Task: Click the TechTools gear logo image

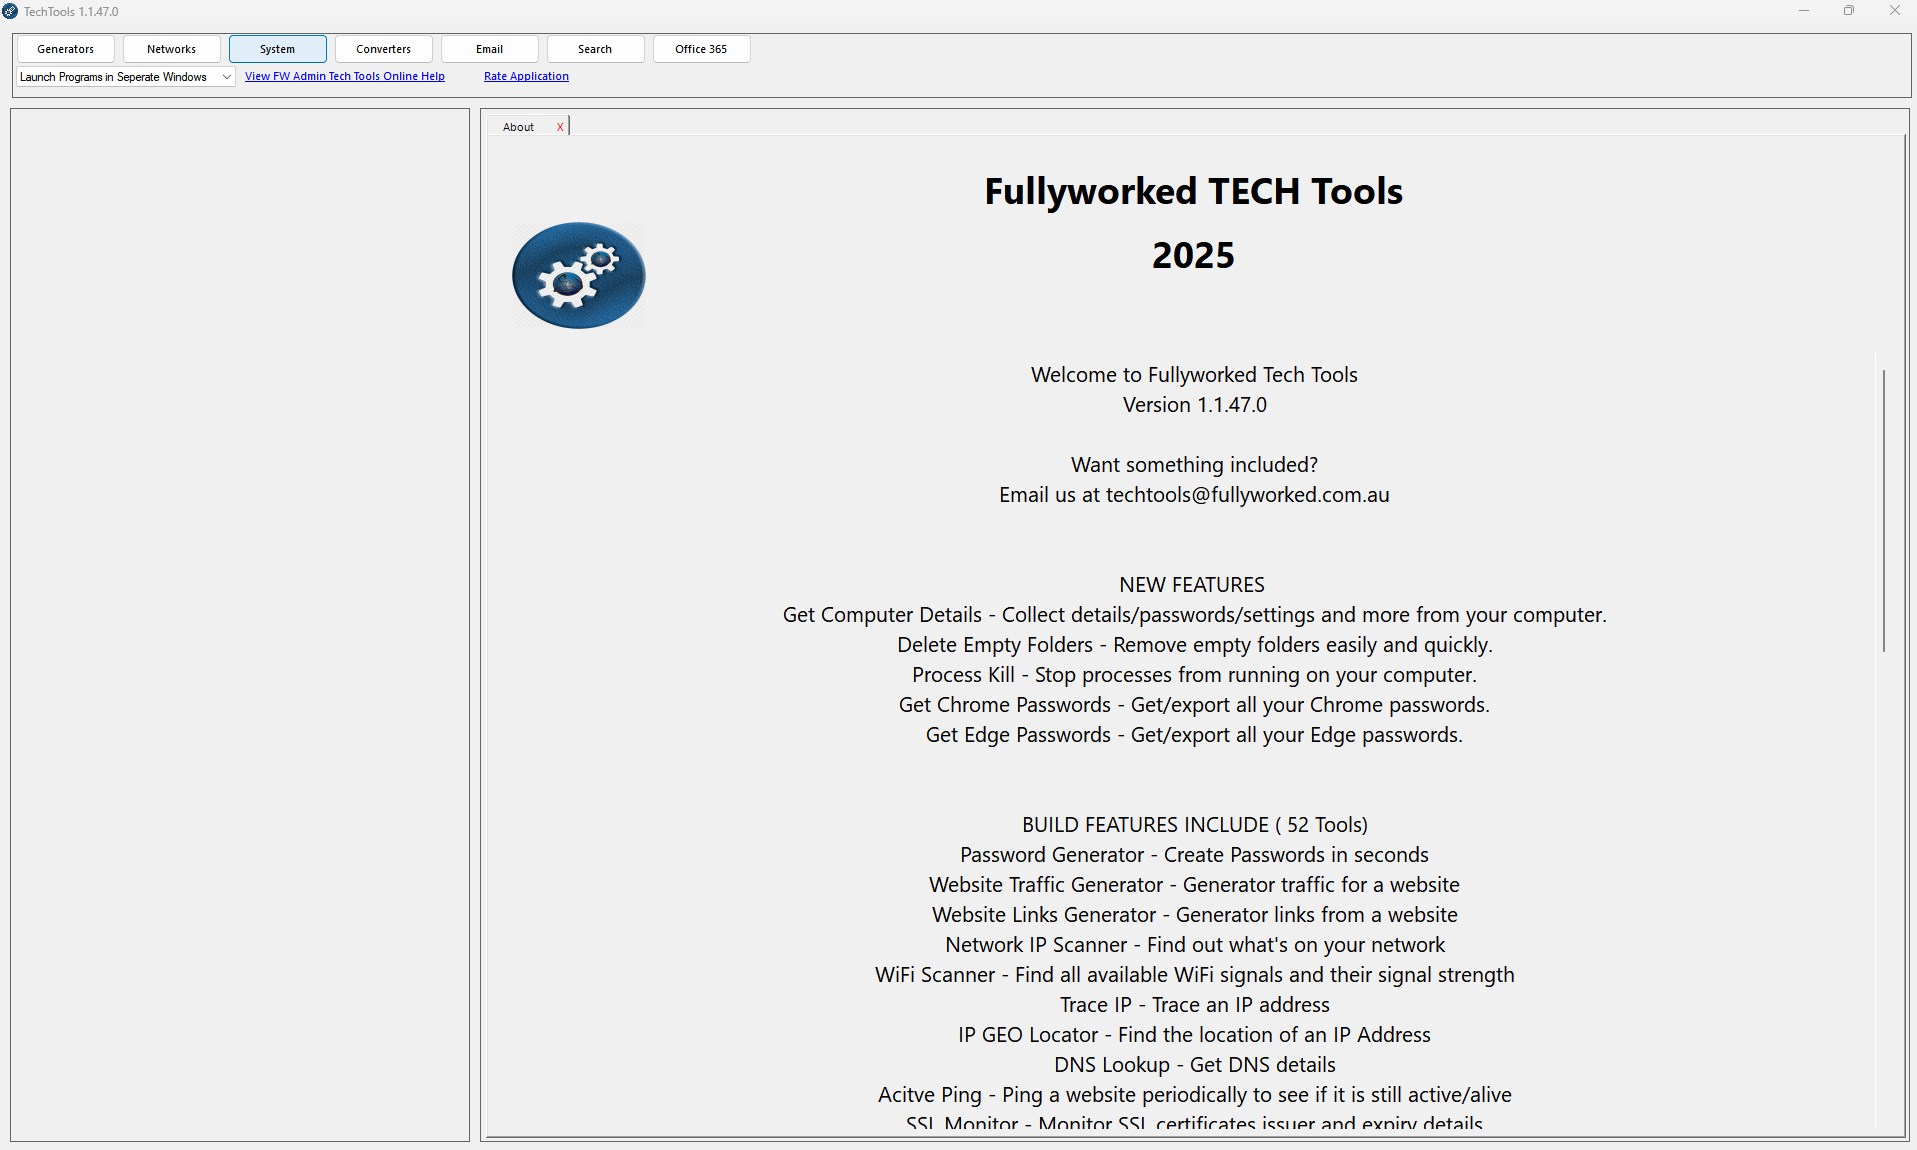Action: [x=578, y=275]
